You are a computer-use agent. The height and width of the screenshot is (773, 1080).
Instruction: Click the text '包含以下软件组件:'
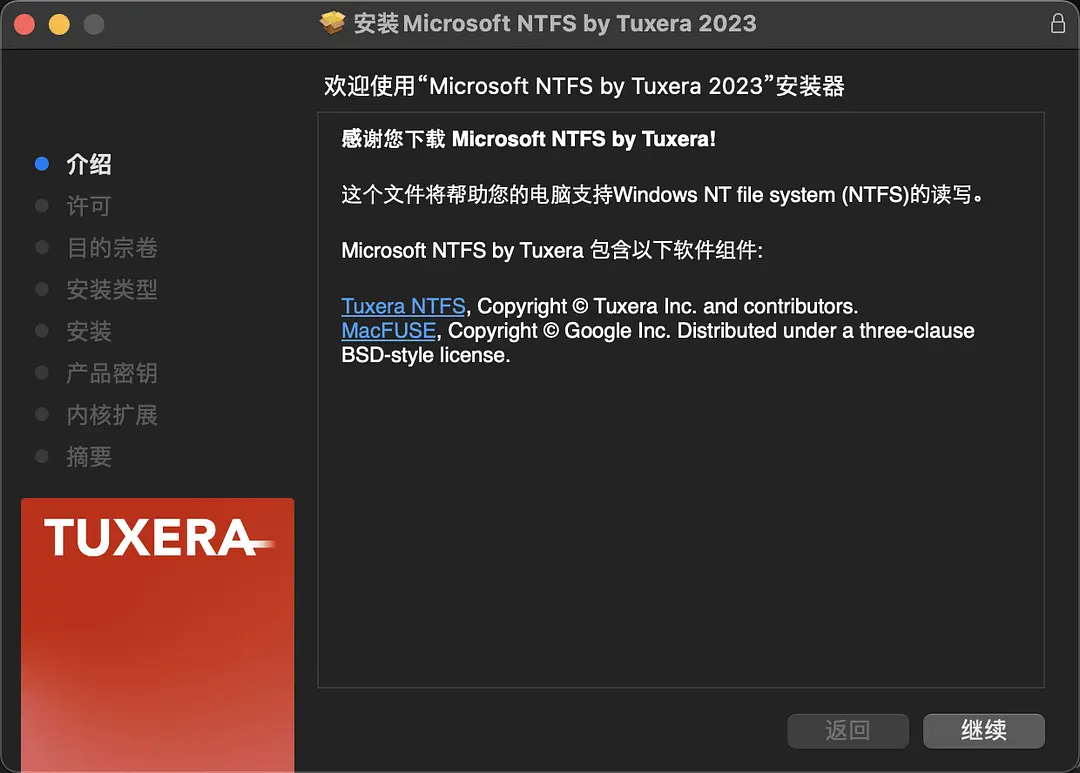click(676, 250)
